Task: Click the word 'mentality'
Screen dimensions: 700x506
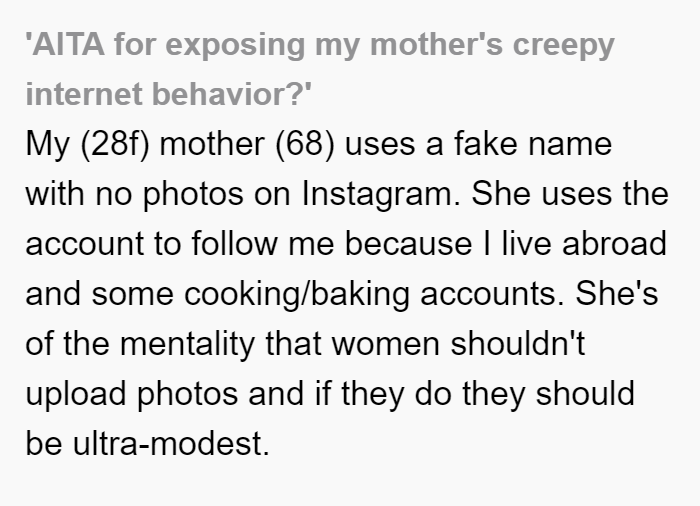Action: (x=188, y=345)
